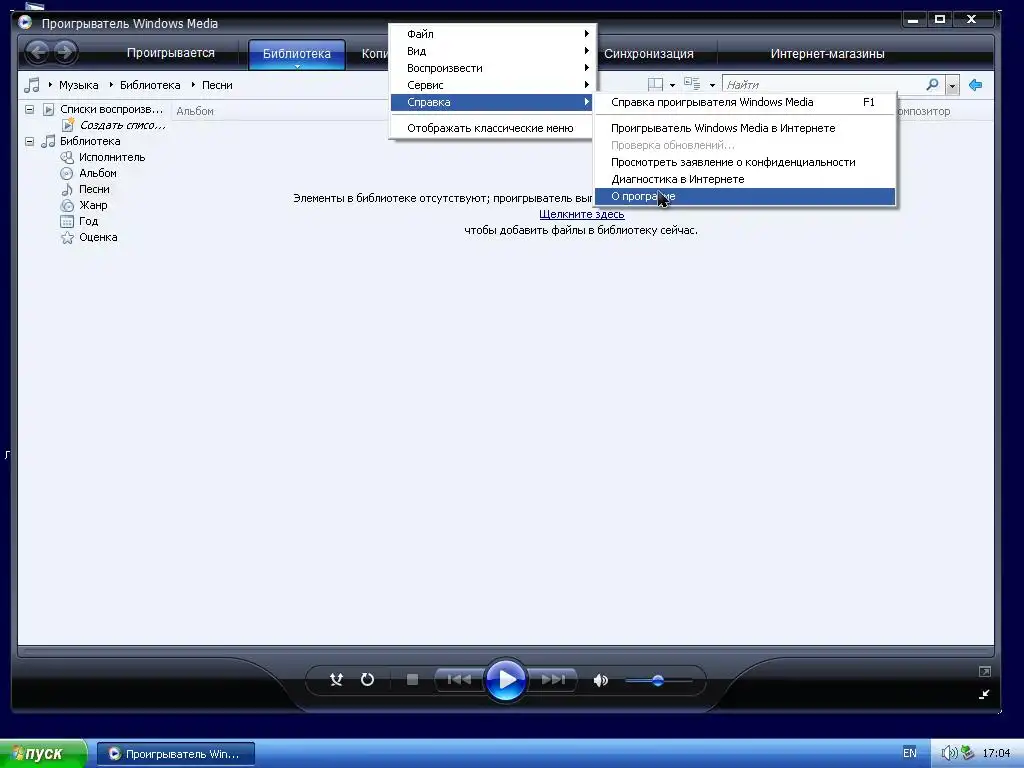
Task: Open Жанр in the library tree
Action: [x=93, y=205]
